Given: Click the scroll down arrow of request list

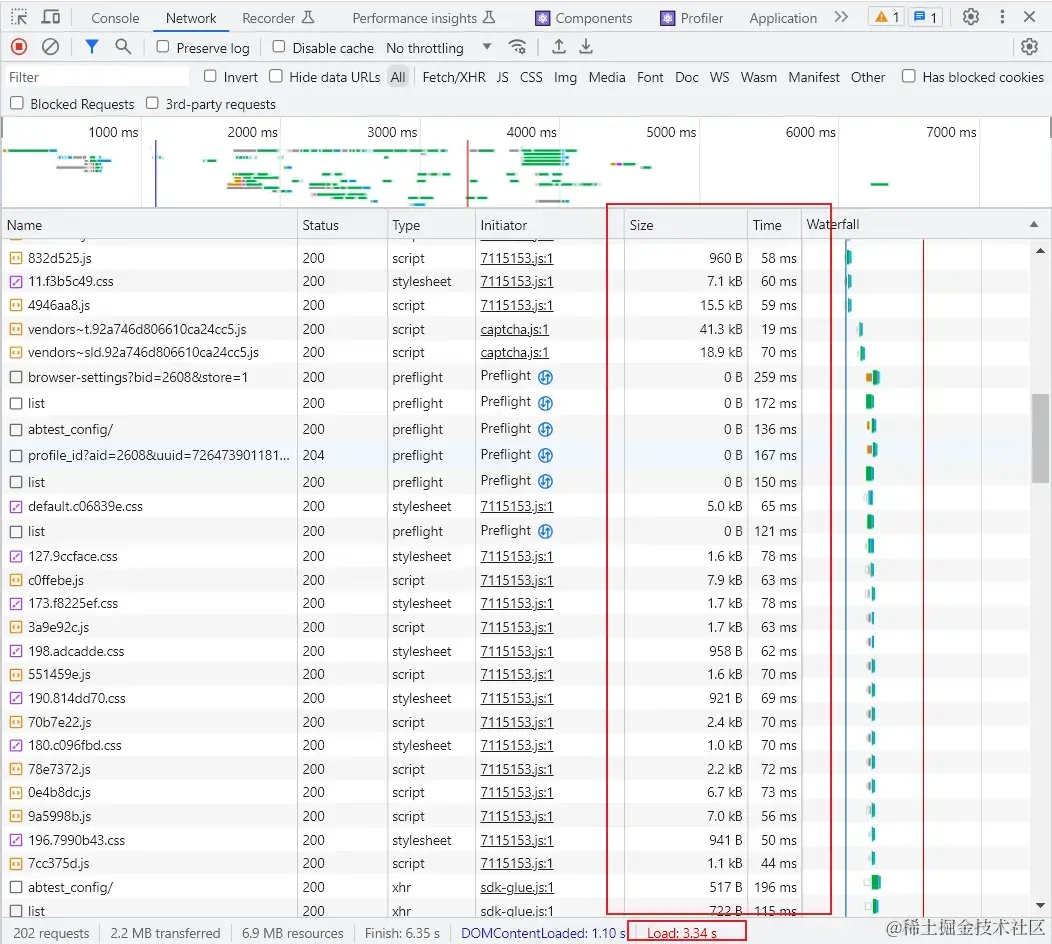Looking at the screenshot, I should point(1040,905).
